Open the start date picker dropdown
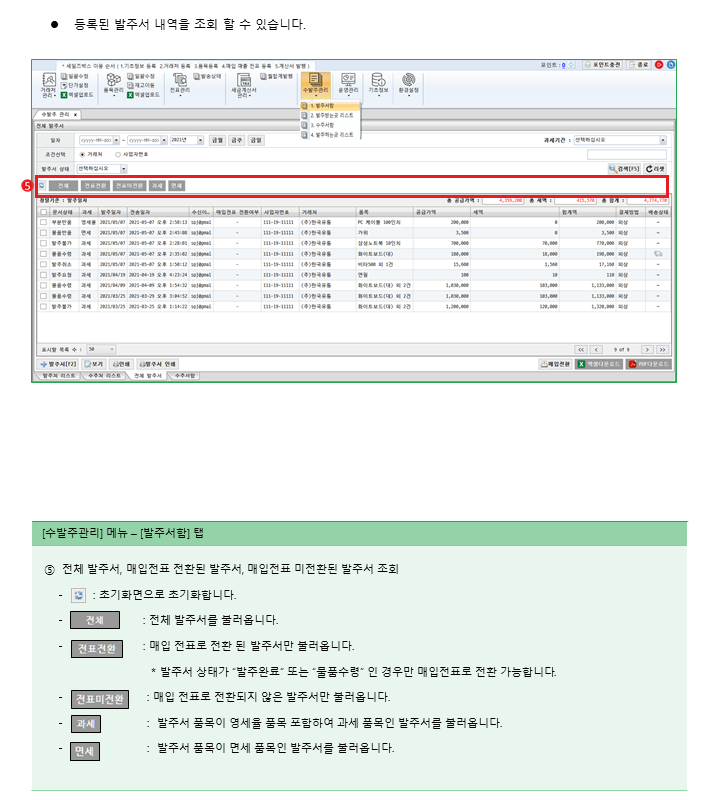 click(116, 140)
